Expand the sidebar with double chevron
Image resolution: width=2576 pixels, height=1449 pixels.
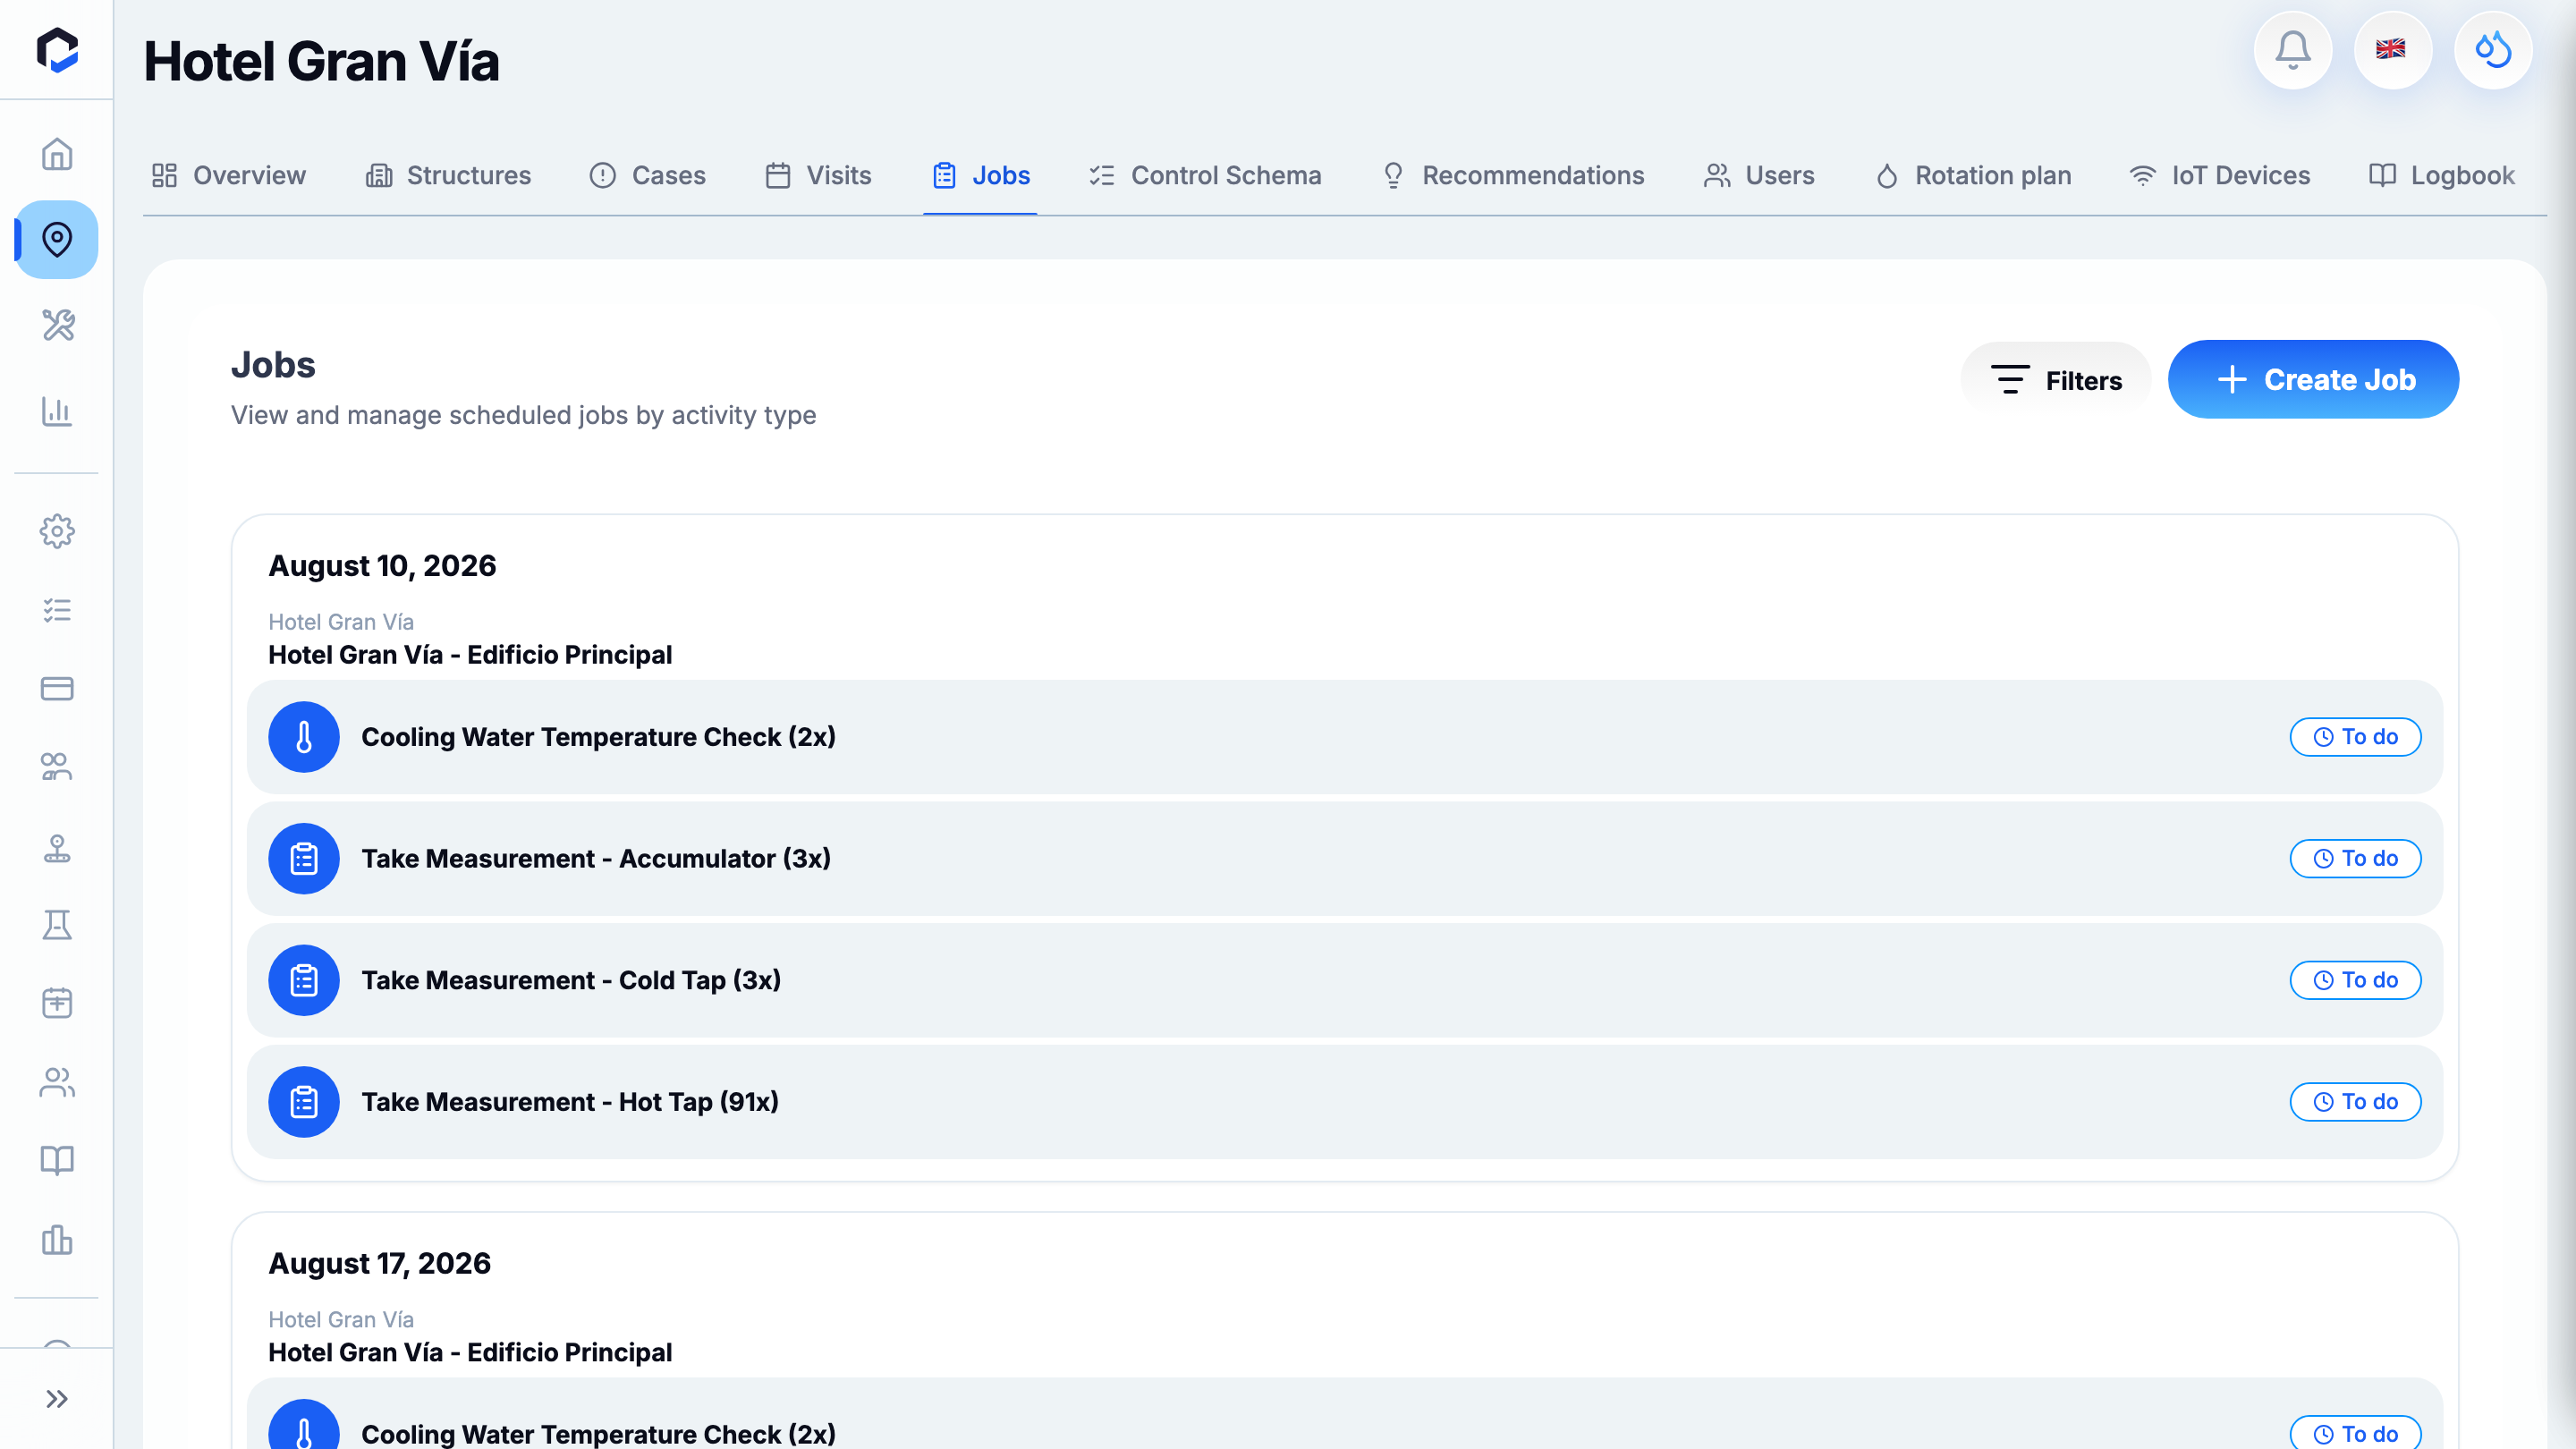tap(57, 1399)
